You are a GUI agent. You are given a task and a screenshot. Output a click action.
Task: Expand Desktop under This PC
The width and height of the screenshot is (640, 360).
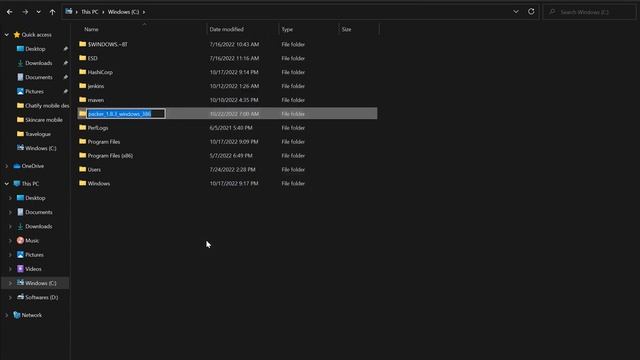[x=10, y=198]
